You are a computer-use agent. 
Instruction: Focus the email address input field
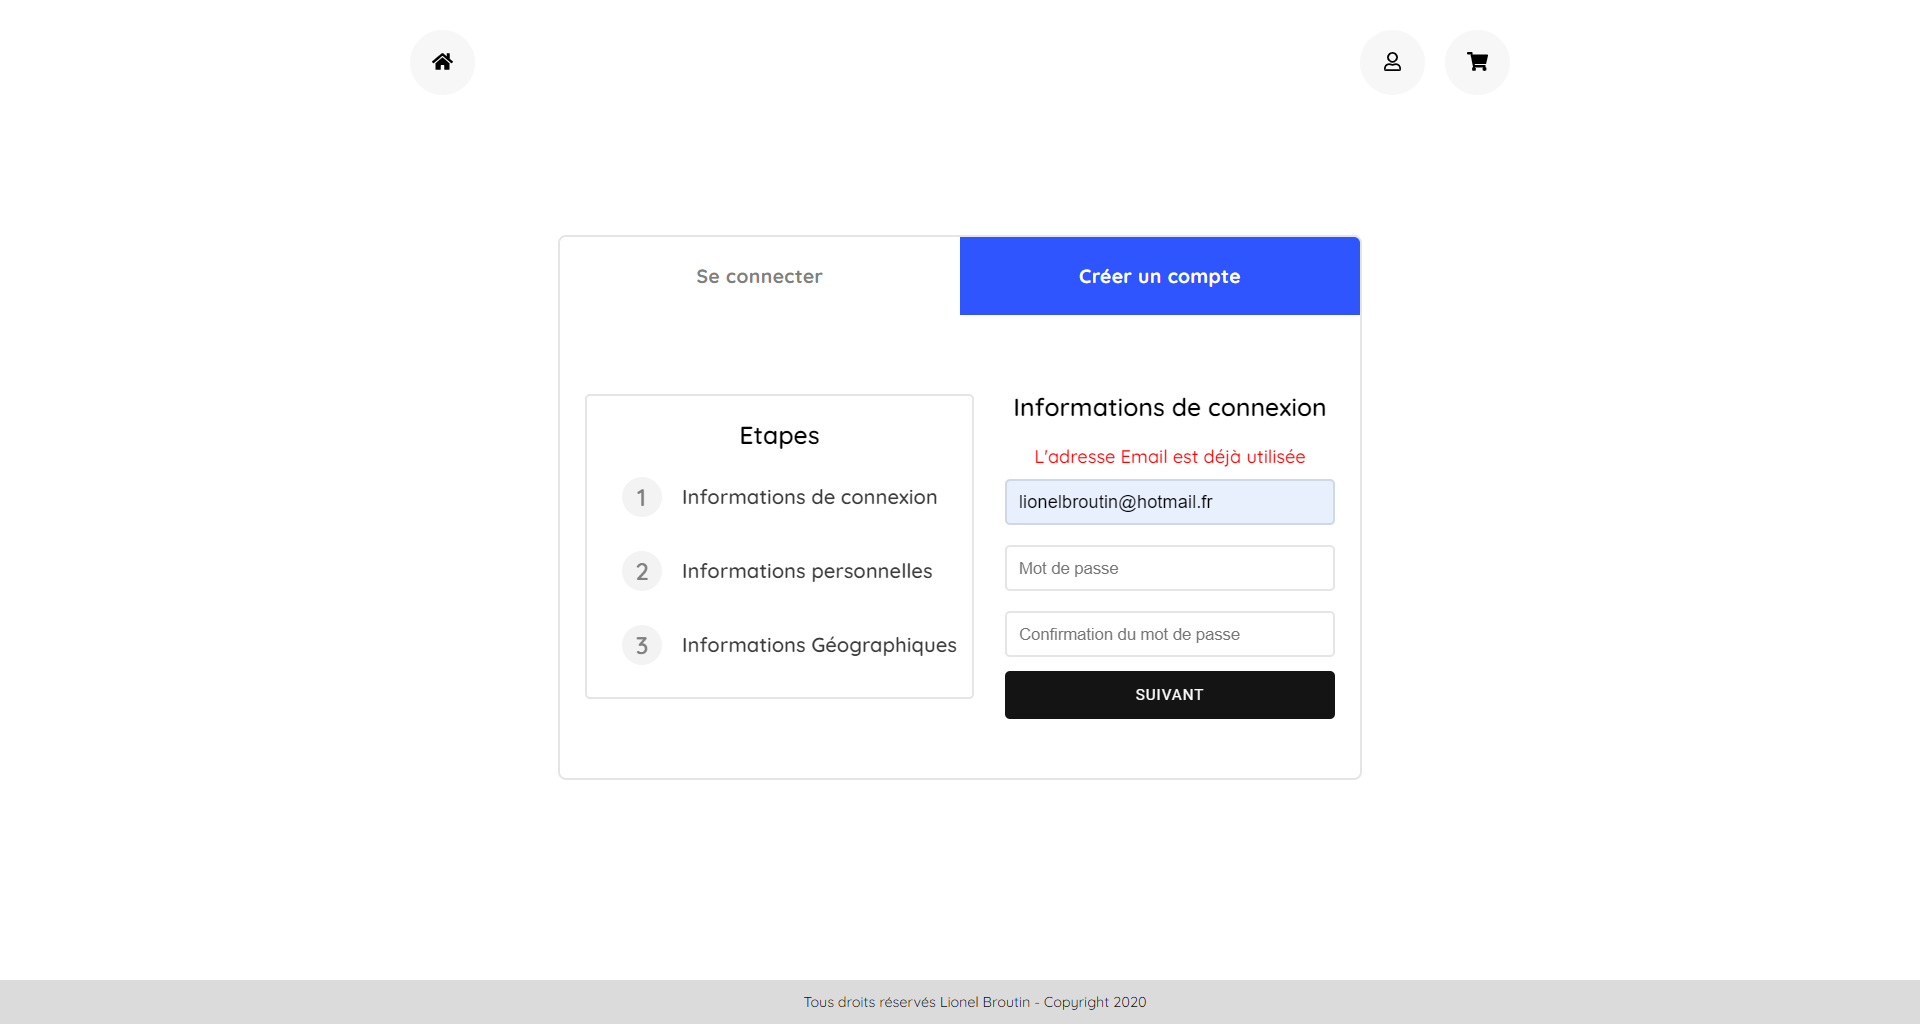pos(1169,502)
